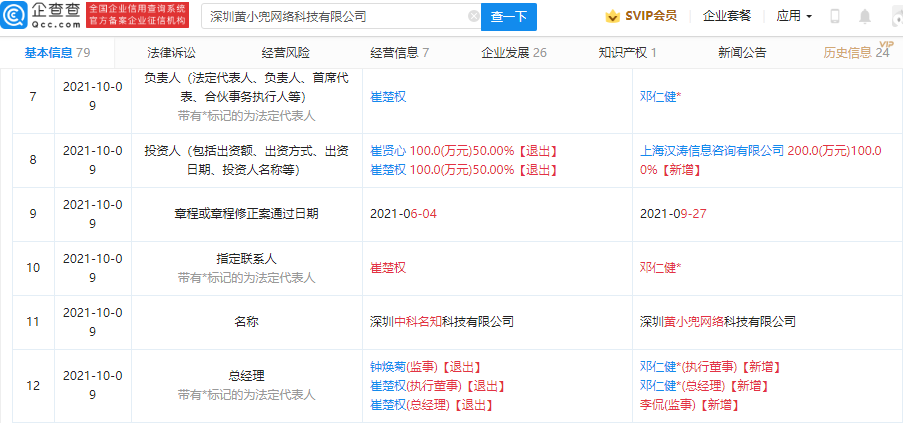
Task: Switch to 历史信息 tab
Action: point(856,53)
